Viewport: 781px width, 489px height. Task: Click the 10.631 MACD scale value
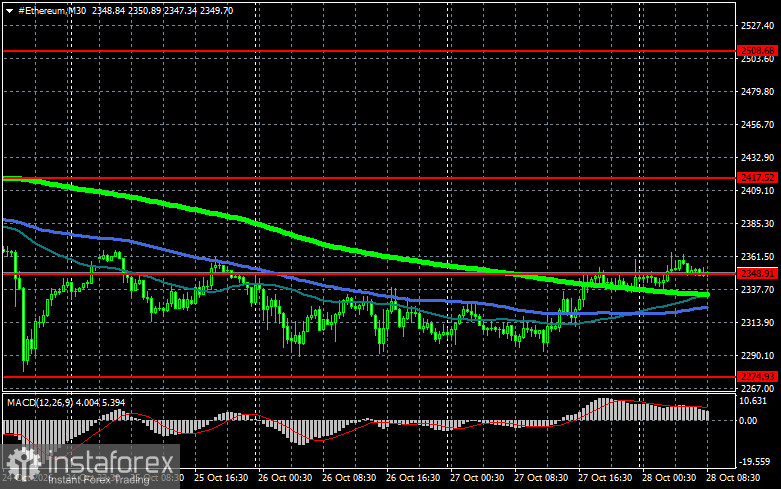(x=754, y=401)
